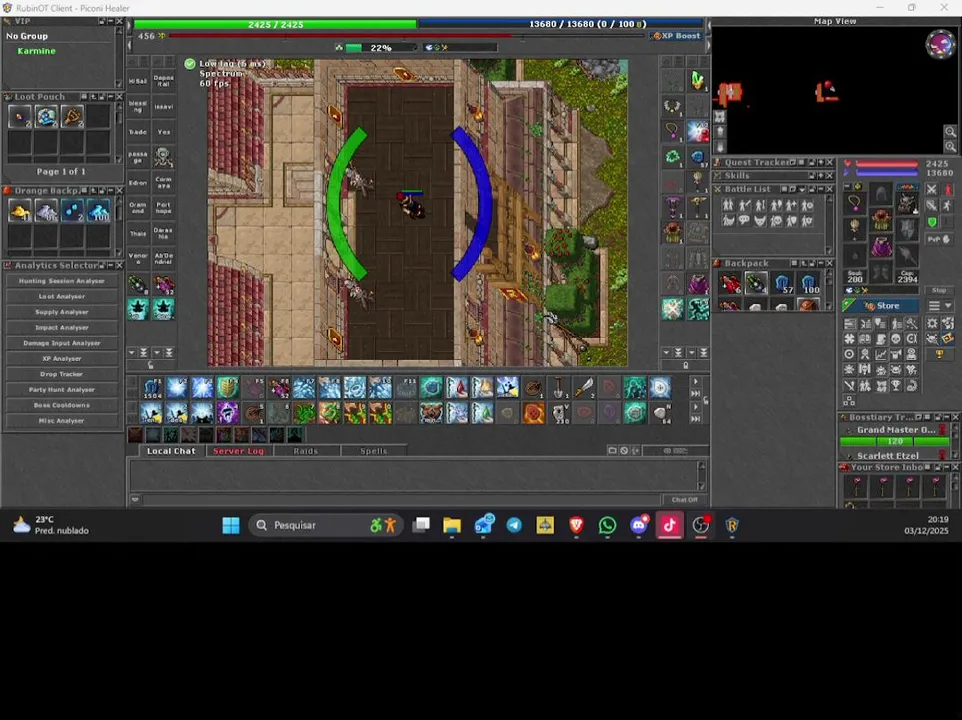This screenshot has width=962, height=720.
Task: Toggle the running chase mode button
Action: 948,205
